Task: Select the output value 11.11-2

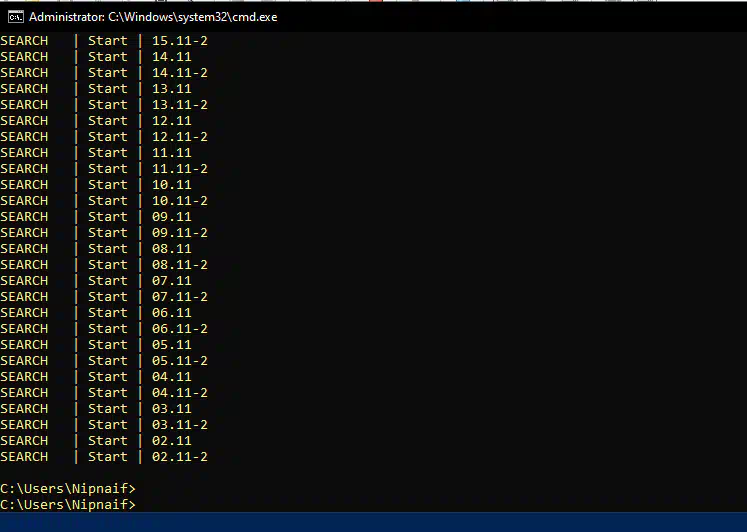Action: pyautogui.click(x=180, y=169)
